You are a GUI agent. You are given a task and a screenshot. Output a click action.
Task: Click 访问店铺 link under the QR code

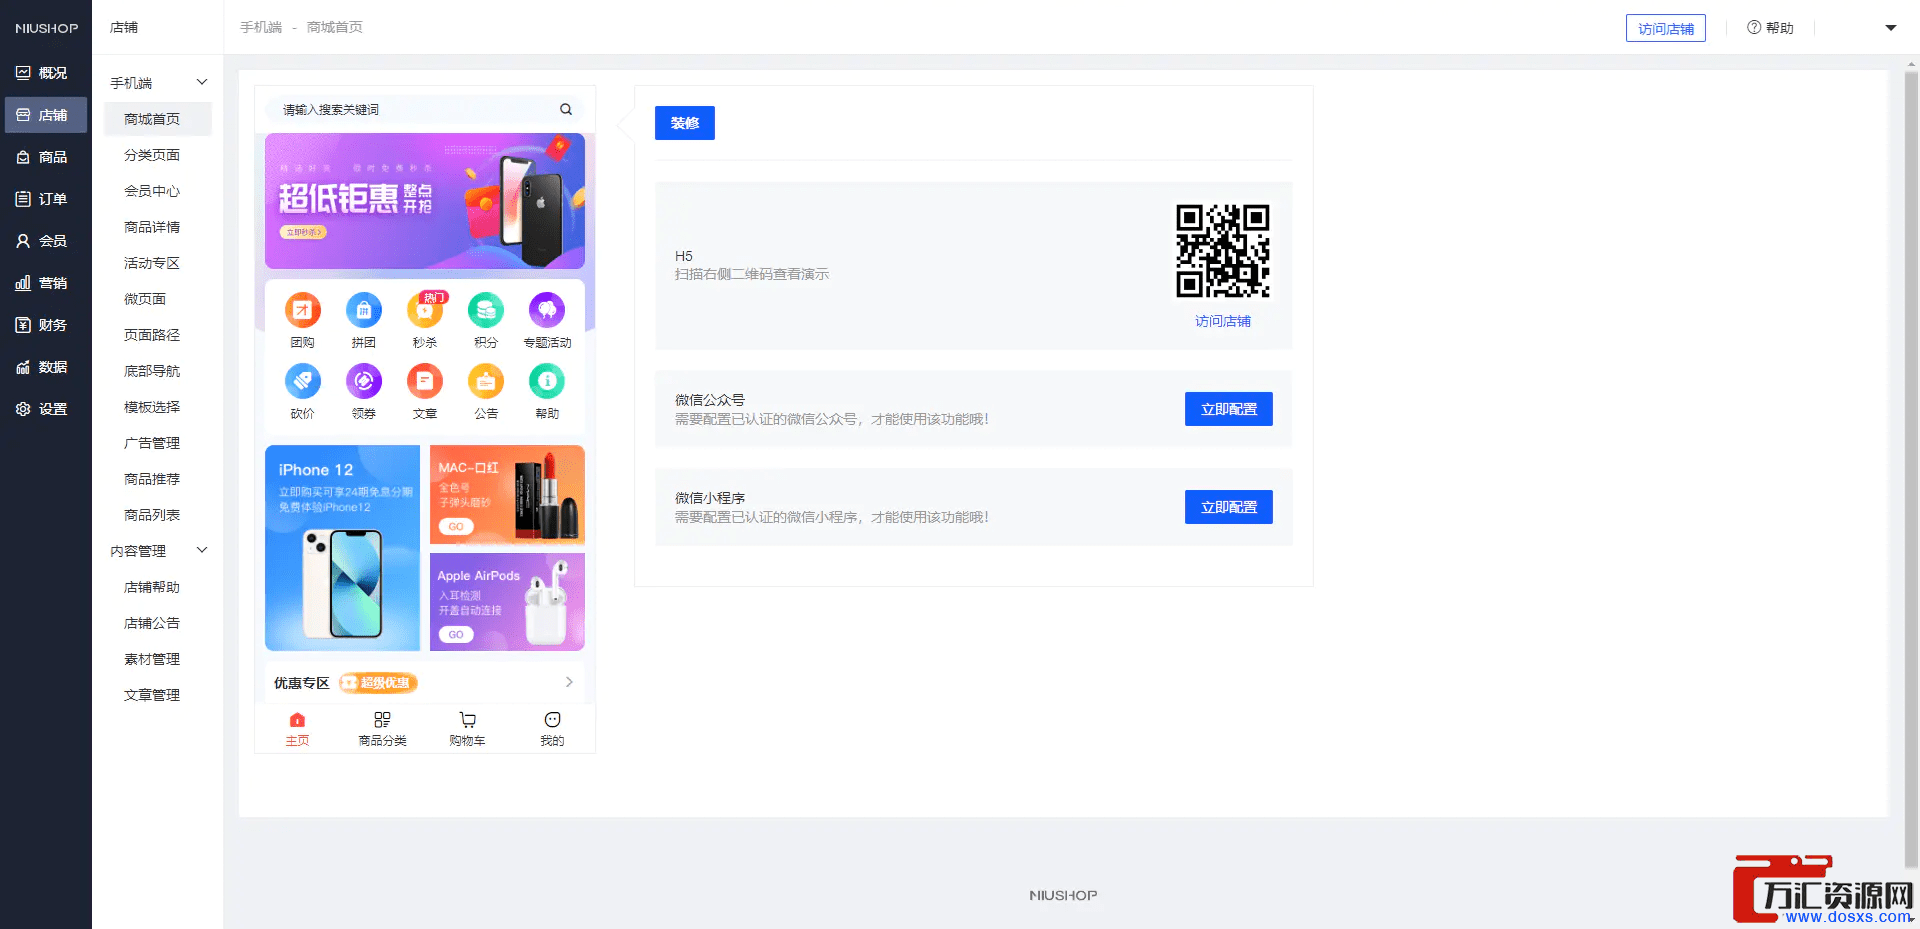(x=1222, y=321)
